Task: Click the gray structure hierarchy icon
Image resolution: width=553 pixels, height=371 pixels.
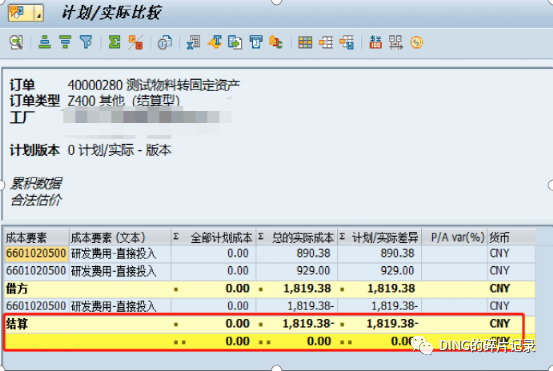Action: (396, 43)
